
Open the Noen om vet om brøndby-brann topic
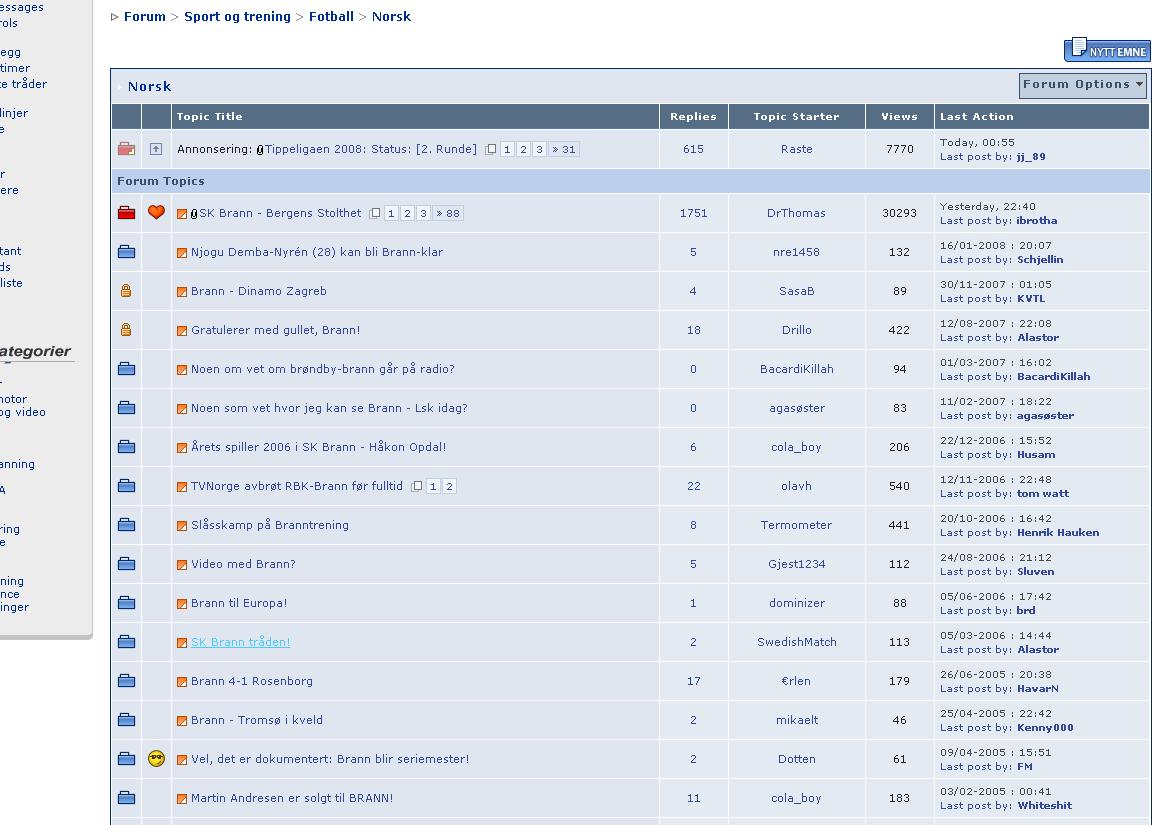323,369
